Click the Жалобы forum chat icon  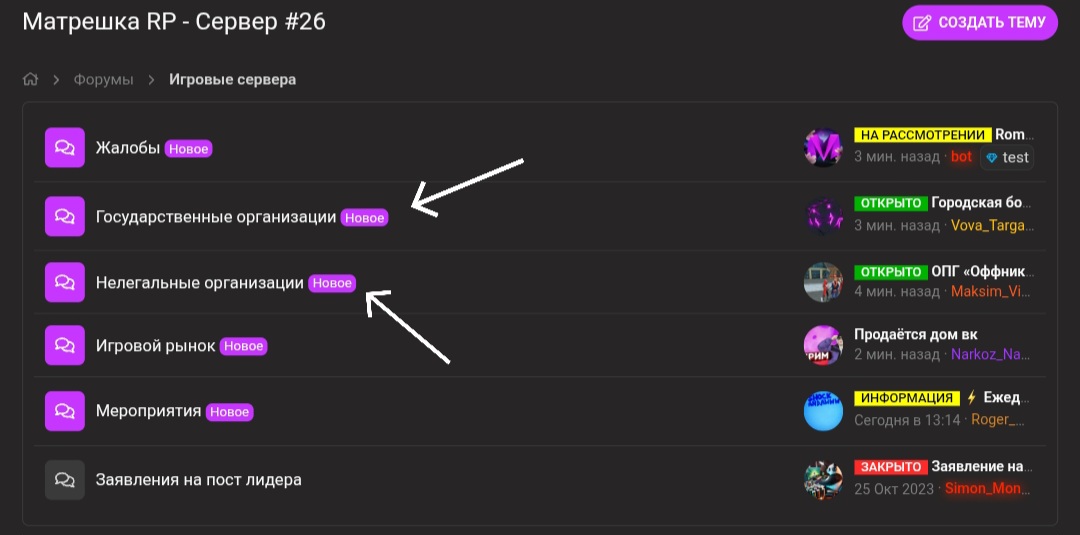(x=64, y=148)
